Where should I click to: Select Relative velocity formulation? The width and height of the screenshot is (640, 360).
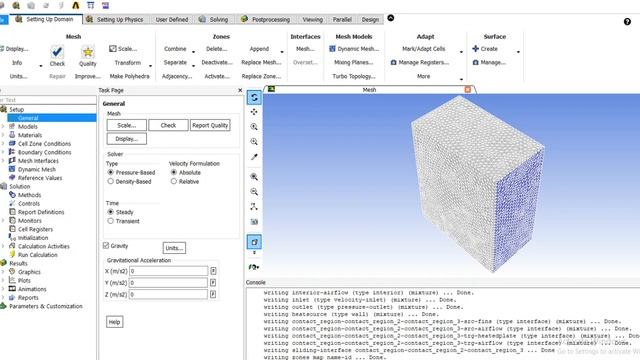[174, 182]
